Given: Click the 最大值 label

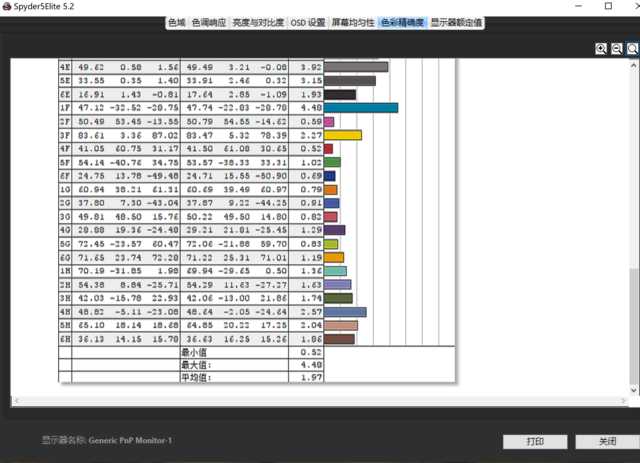Looking at the screenshot, I should [196, 365].
